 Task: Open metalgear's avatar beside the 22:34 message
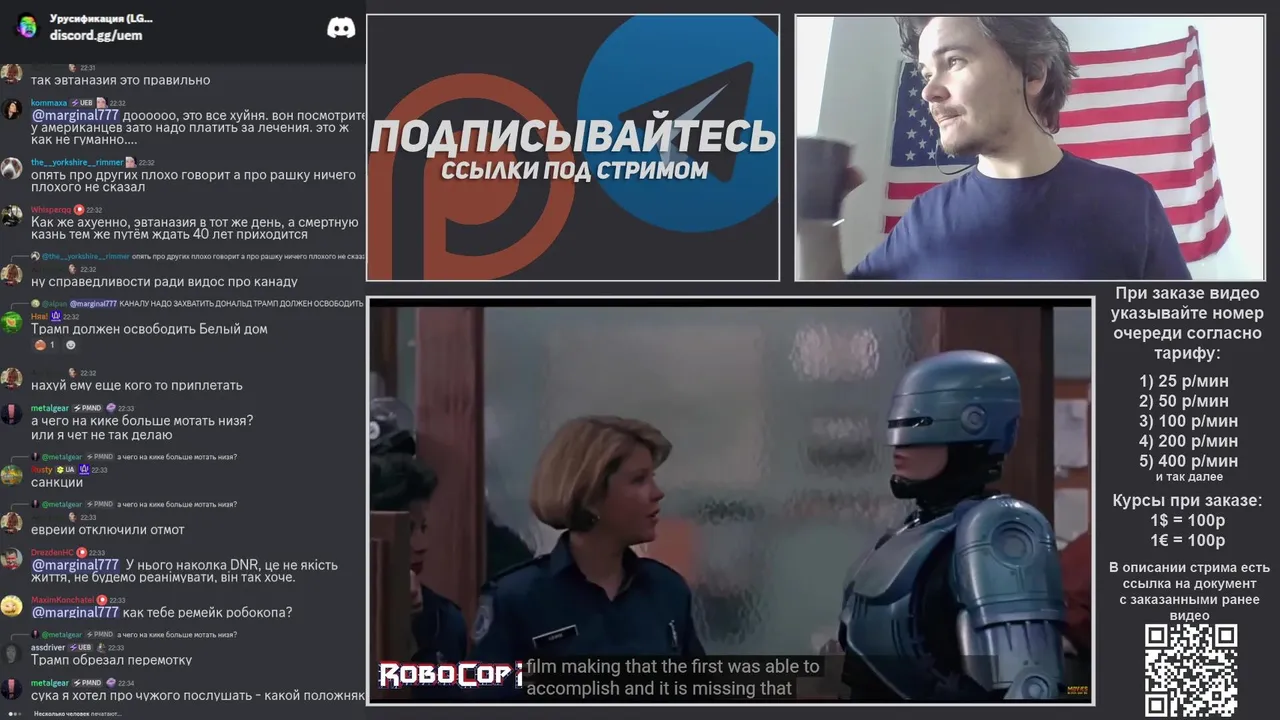coord(11,689)
